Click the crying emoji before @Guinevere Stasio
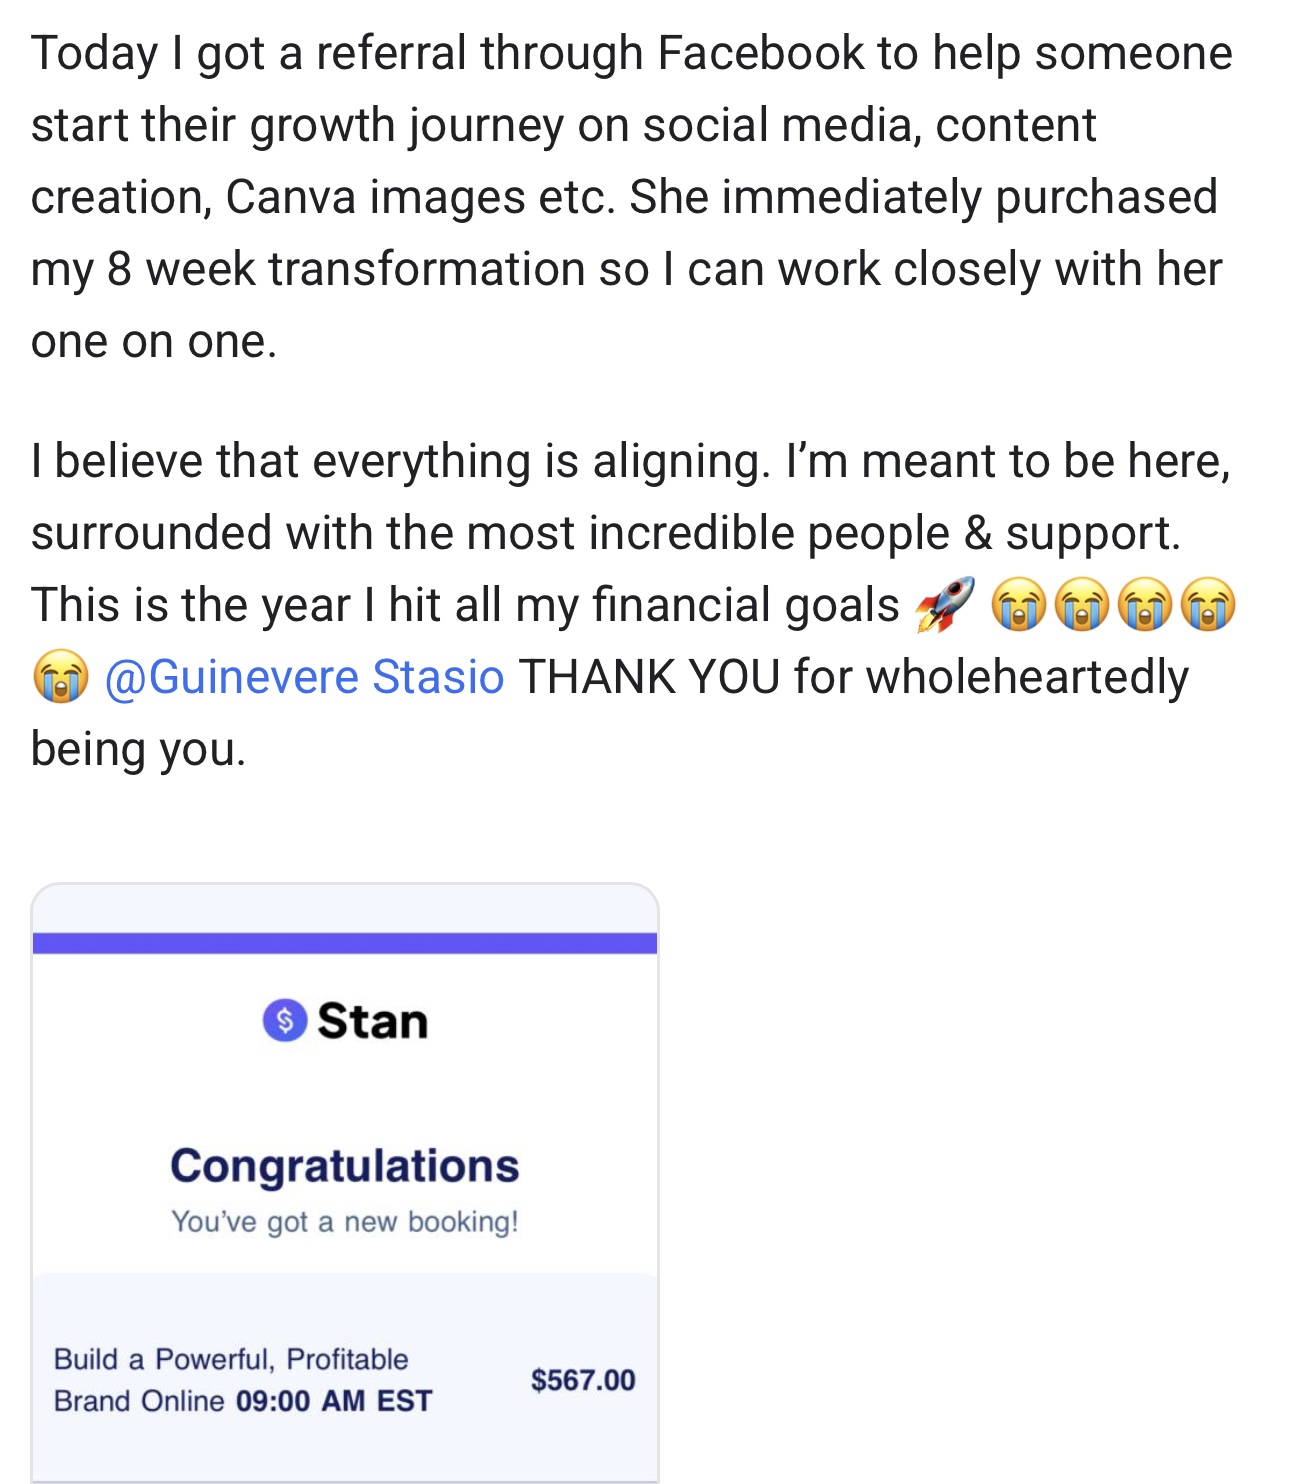Viewport: 1290px width, 1484px height. pyautogui.click(x=60, y=677)
